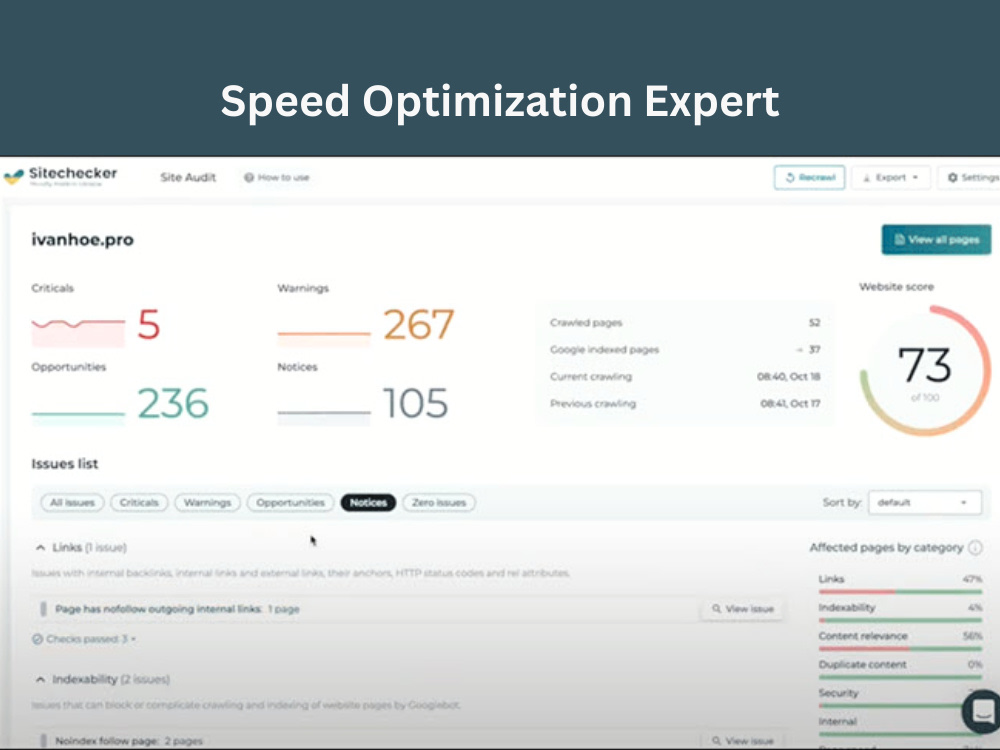The image size is (1000, 750).
Task: Click the Security category label
Action: coord(839,693)
